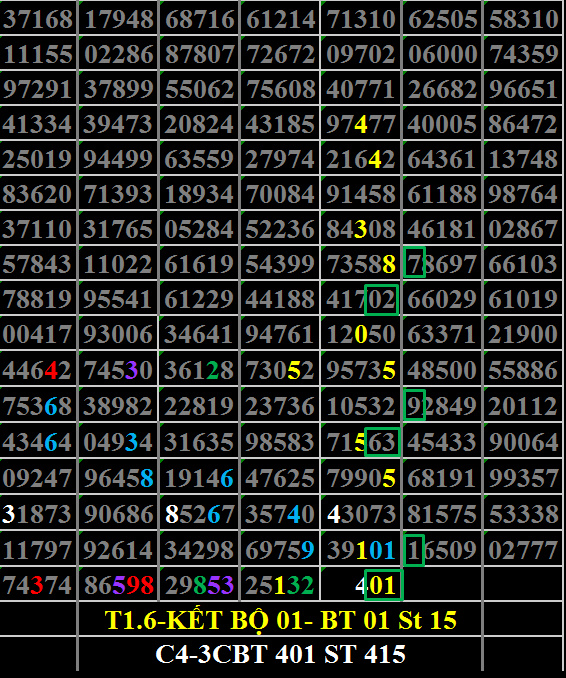This screenshot has height=678, width=566.
Task: Click cell 83620
Action: (x=38, y=193)
